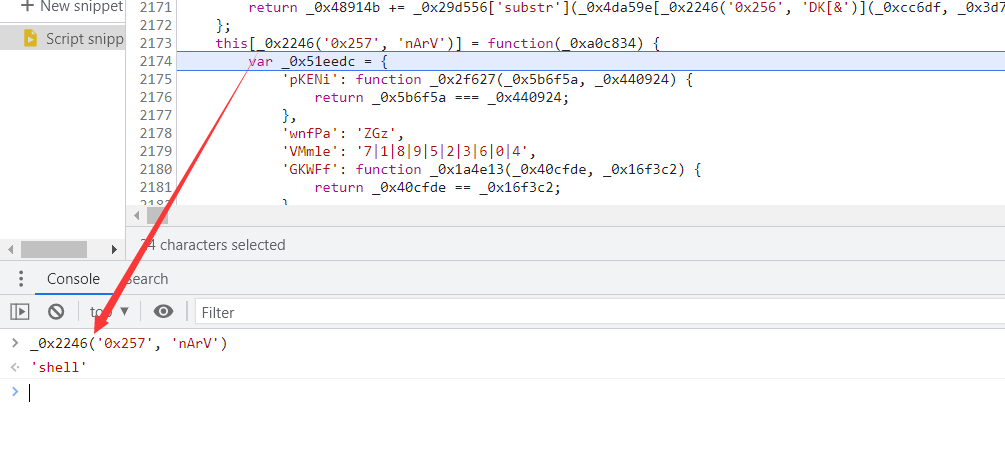Click the 'GKWFf' key in code

click(312, 169)
